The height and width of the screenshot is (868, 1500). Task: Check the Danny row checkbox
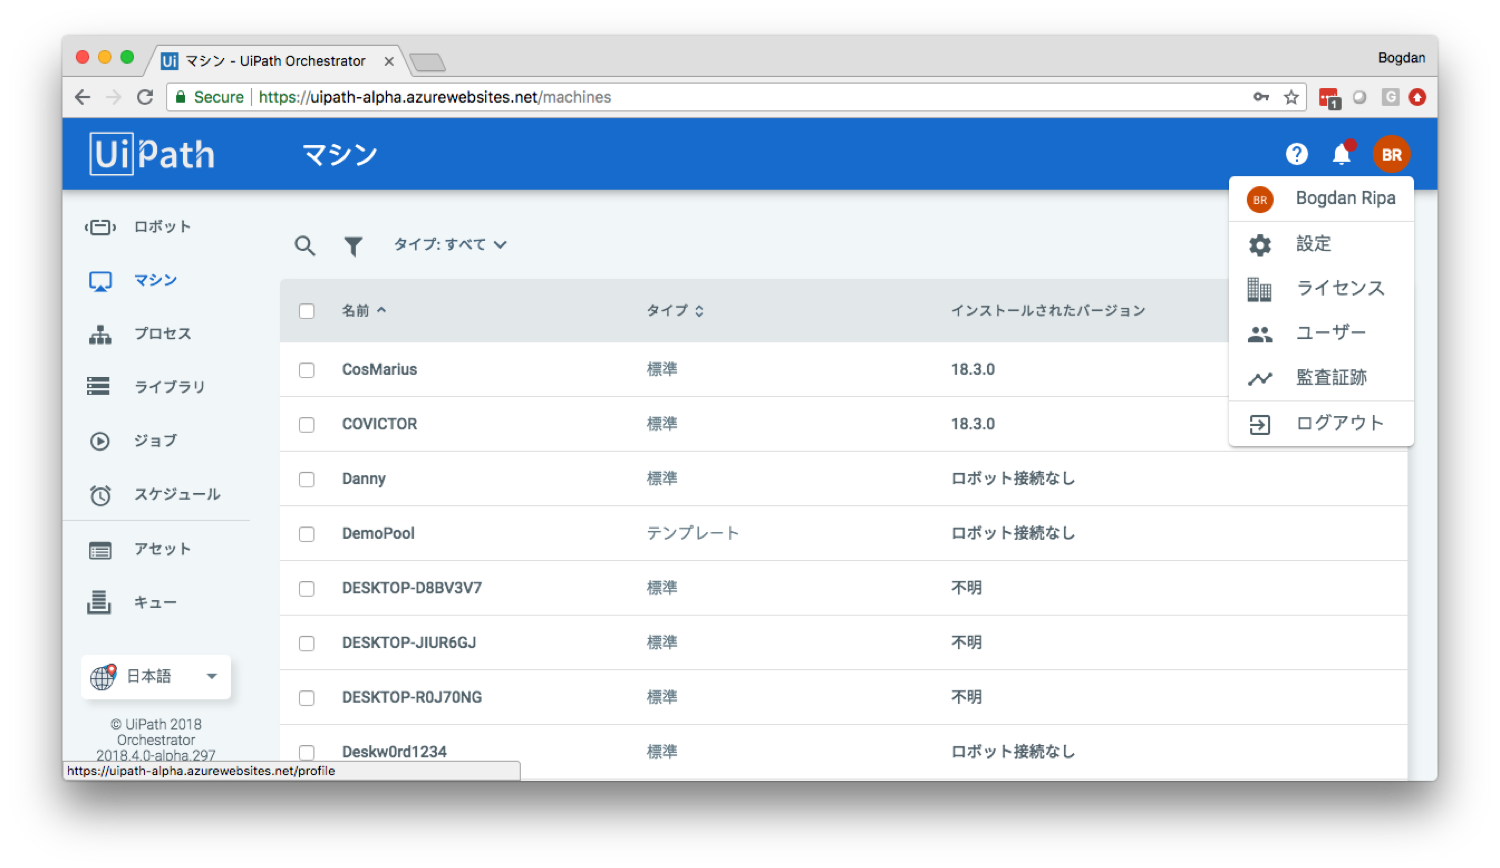point(307,480)
